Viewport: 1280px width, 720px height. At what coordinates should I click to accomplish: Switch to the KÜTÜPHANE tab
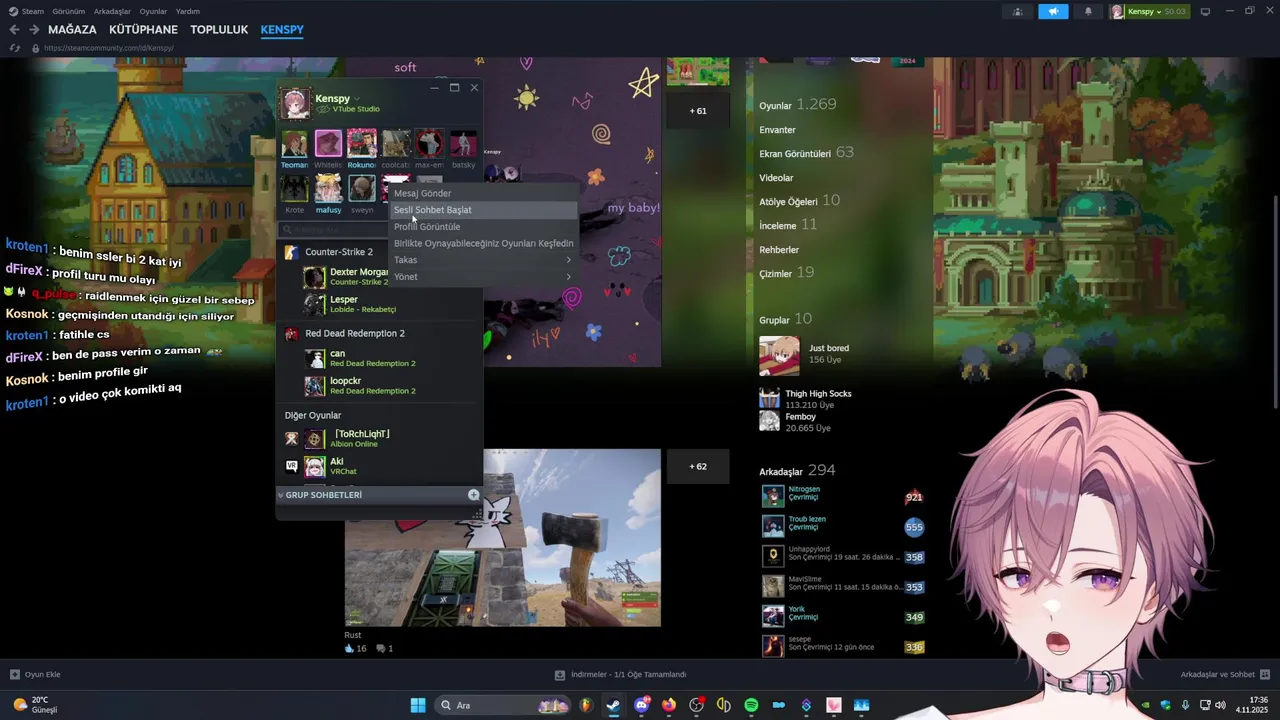[144, 30]
